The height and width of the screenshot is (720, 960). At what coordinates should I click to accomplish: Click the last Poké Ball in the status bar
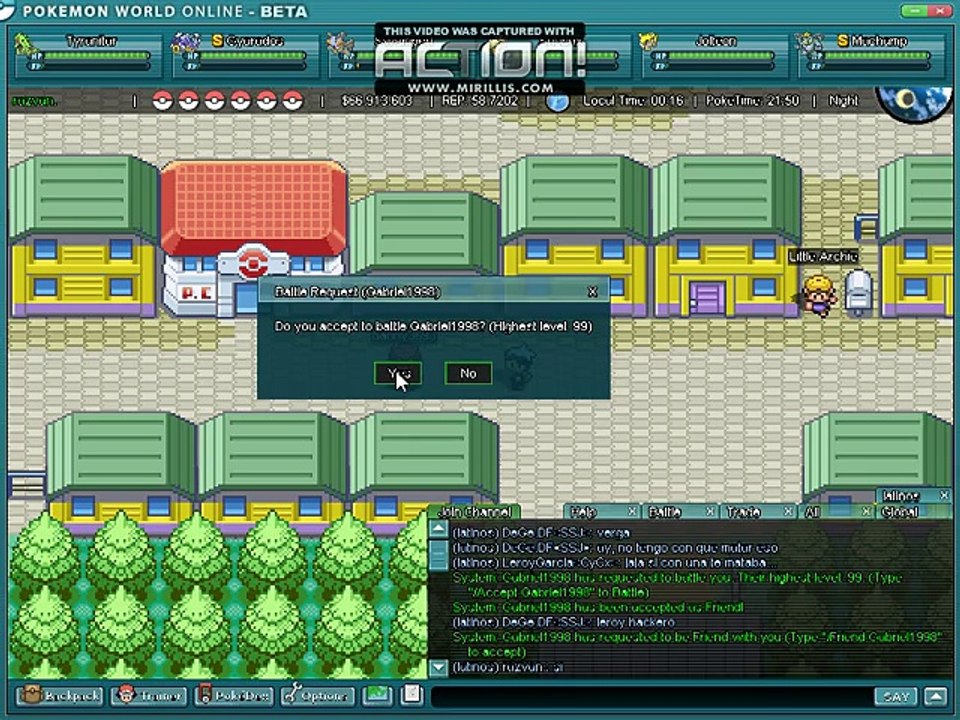point(293,100)
